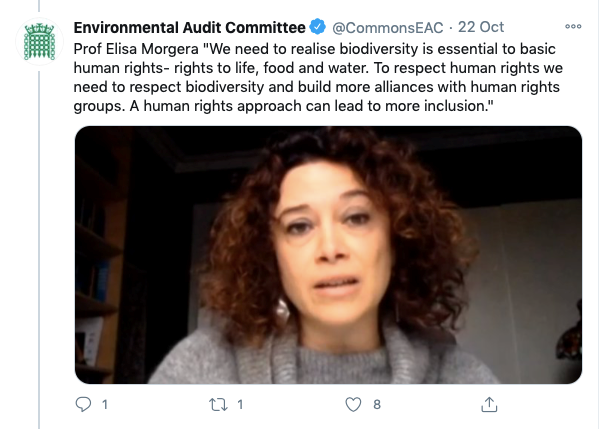Click the Environmental Audit Committee portcullis avatar
This screenshot has width=604, height=429.
[x=41, y=40]
